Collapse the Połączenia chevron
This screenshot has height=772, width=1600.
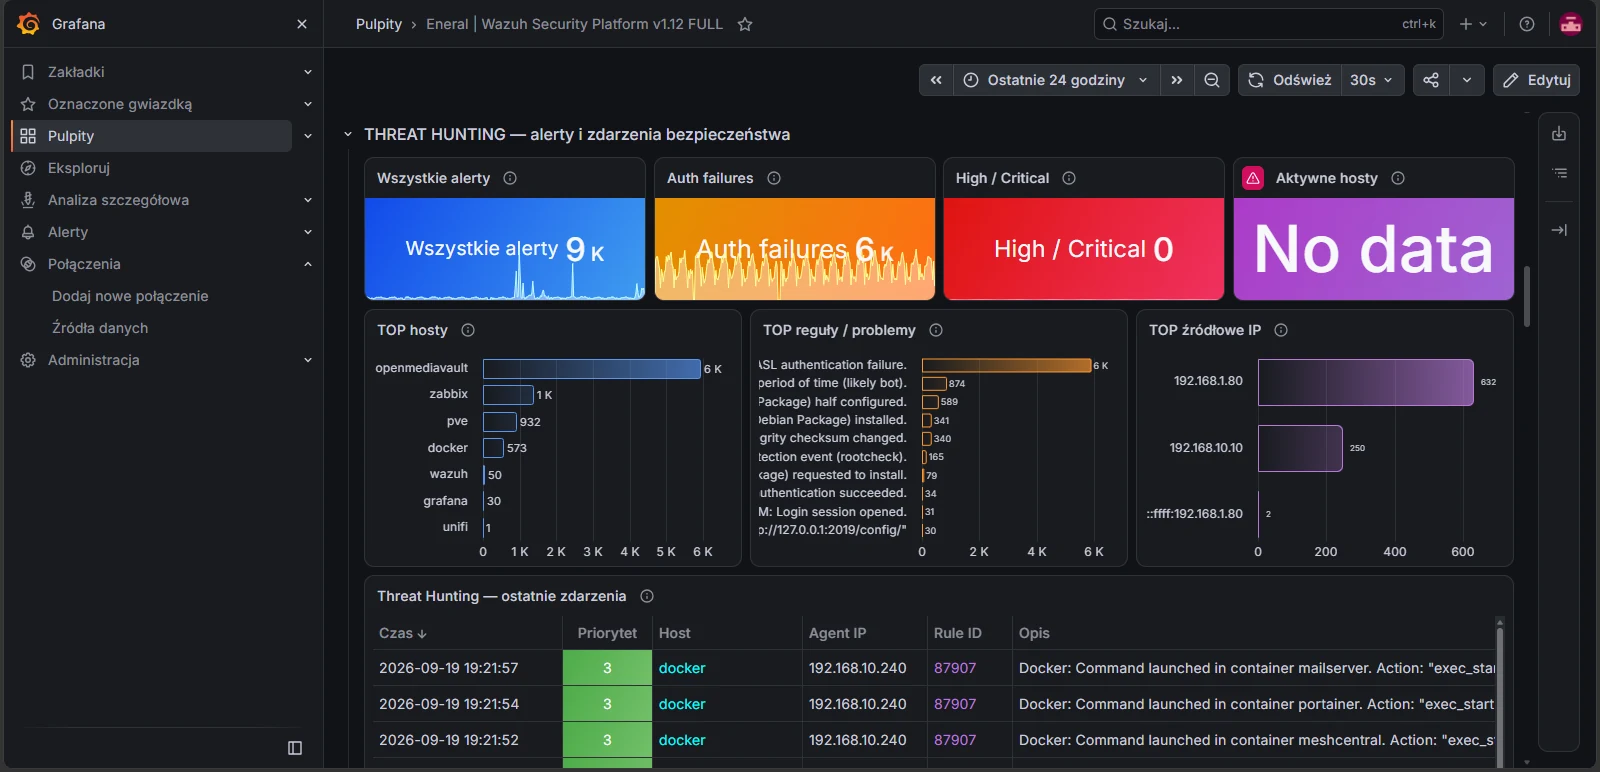[308, 264]
